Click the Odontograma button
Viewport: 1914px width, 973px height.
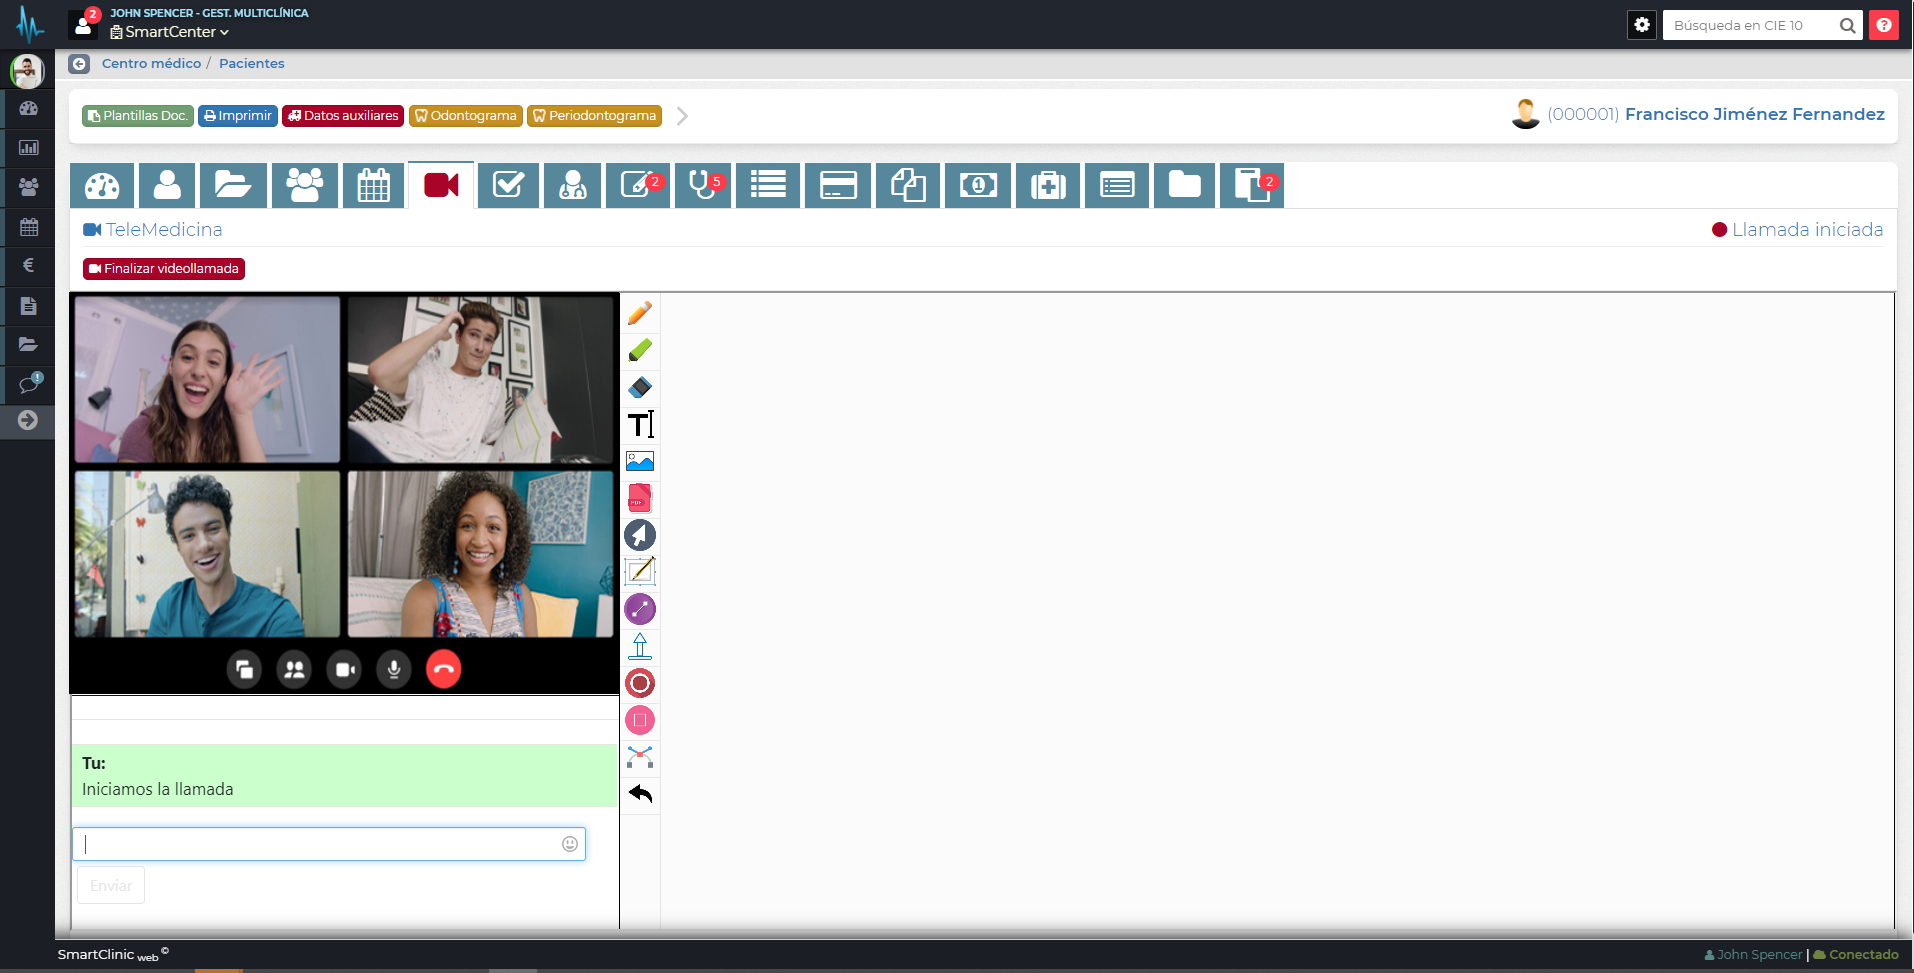(466, 116)
